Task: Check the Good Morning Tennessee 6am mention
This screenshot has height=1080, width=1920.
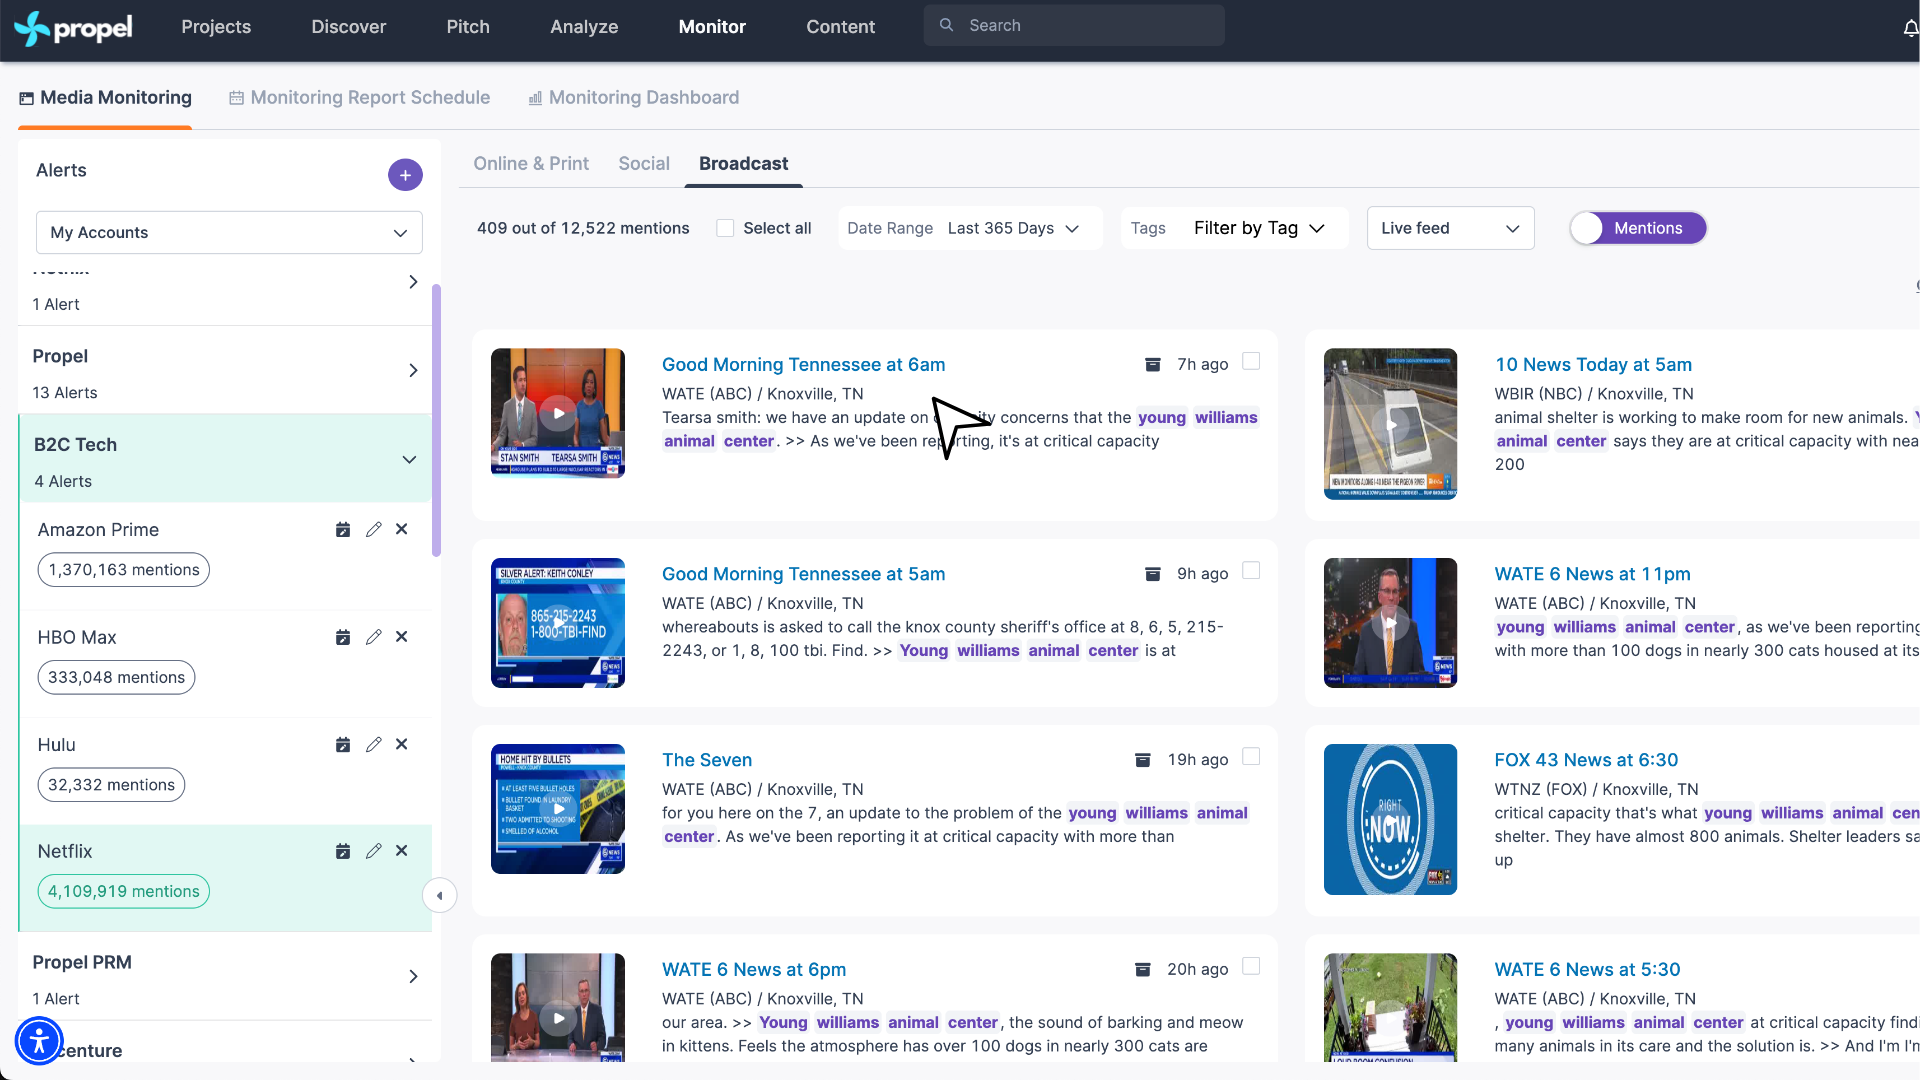Action: (1251, 361)
